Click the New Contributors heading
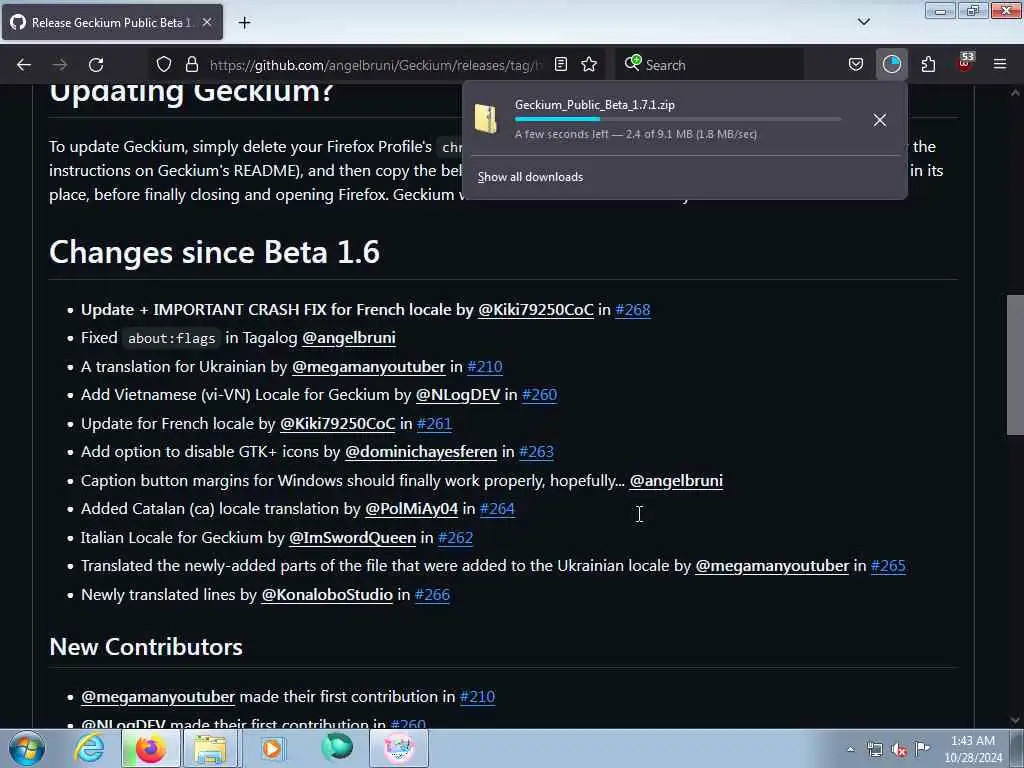The image size is (1024, 768). coord(146,647)
